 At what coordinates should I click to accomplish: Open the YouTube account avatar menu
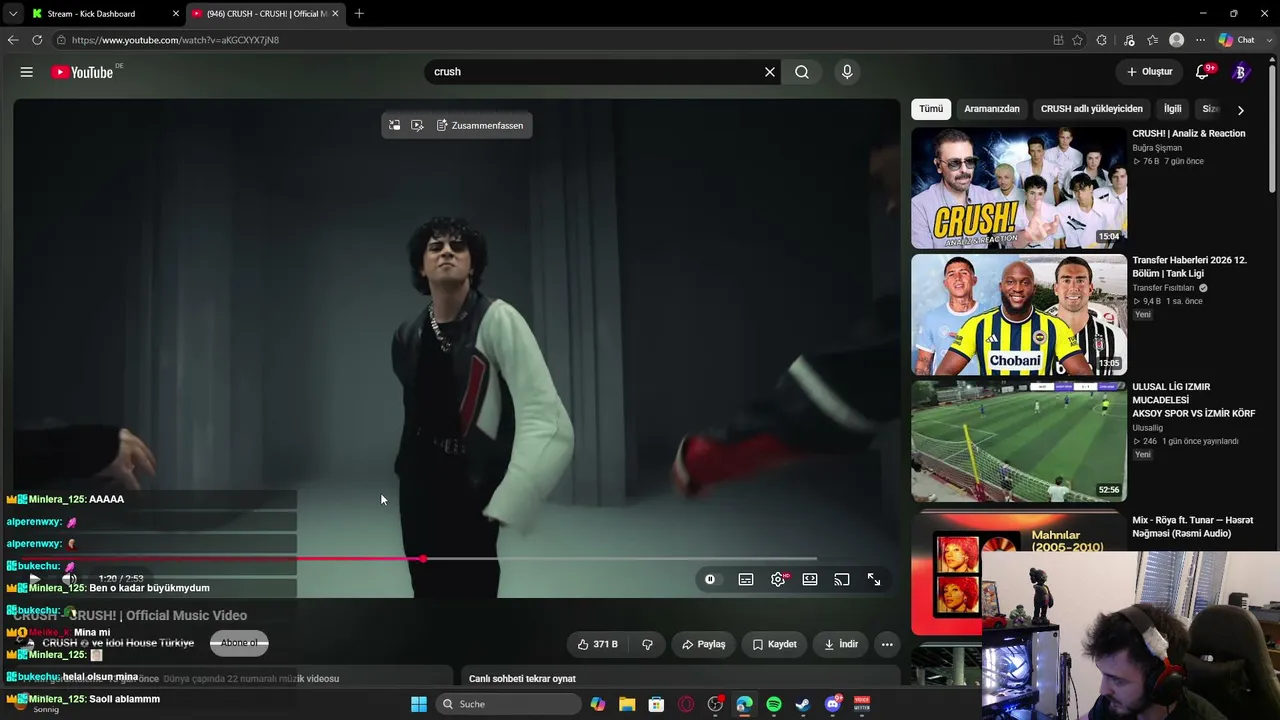(1241, 72)
